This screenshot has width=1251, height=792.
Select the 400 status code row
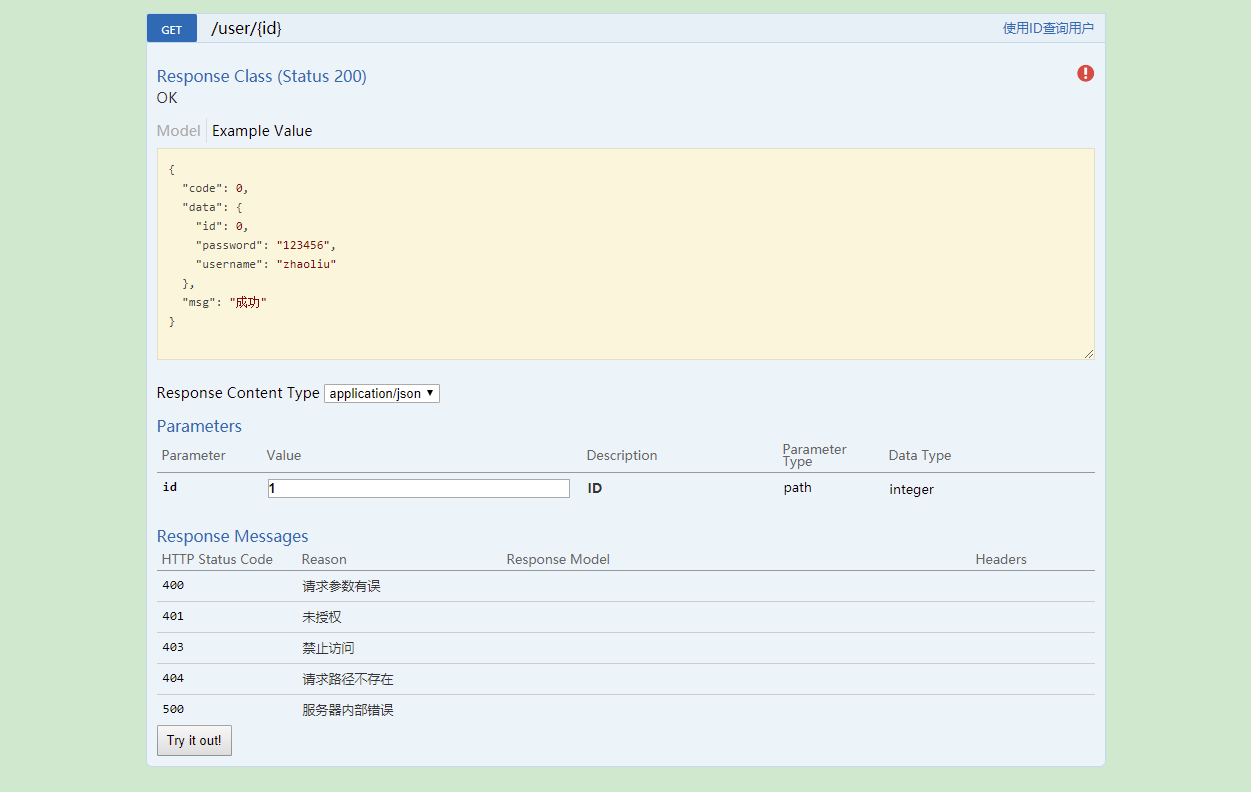[625, 586]
